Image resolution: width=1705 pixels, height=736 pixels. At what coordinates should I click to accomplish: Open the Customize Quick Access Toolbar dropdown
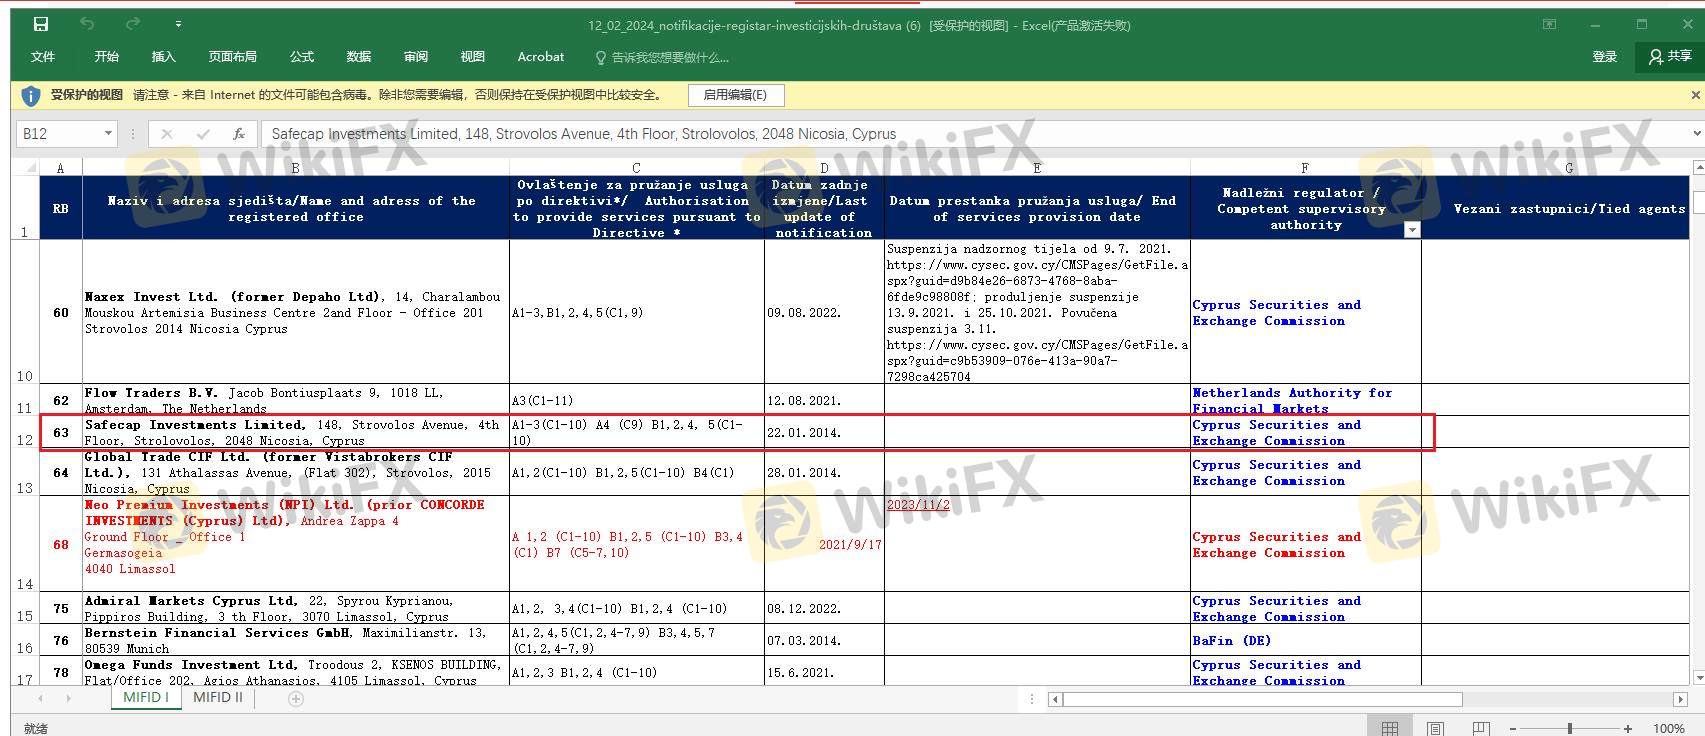pyautogui.click(x=178, y=24)
